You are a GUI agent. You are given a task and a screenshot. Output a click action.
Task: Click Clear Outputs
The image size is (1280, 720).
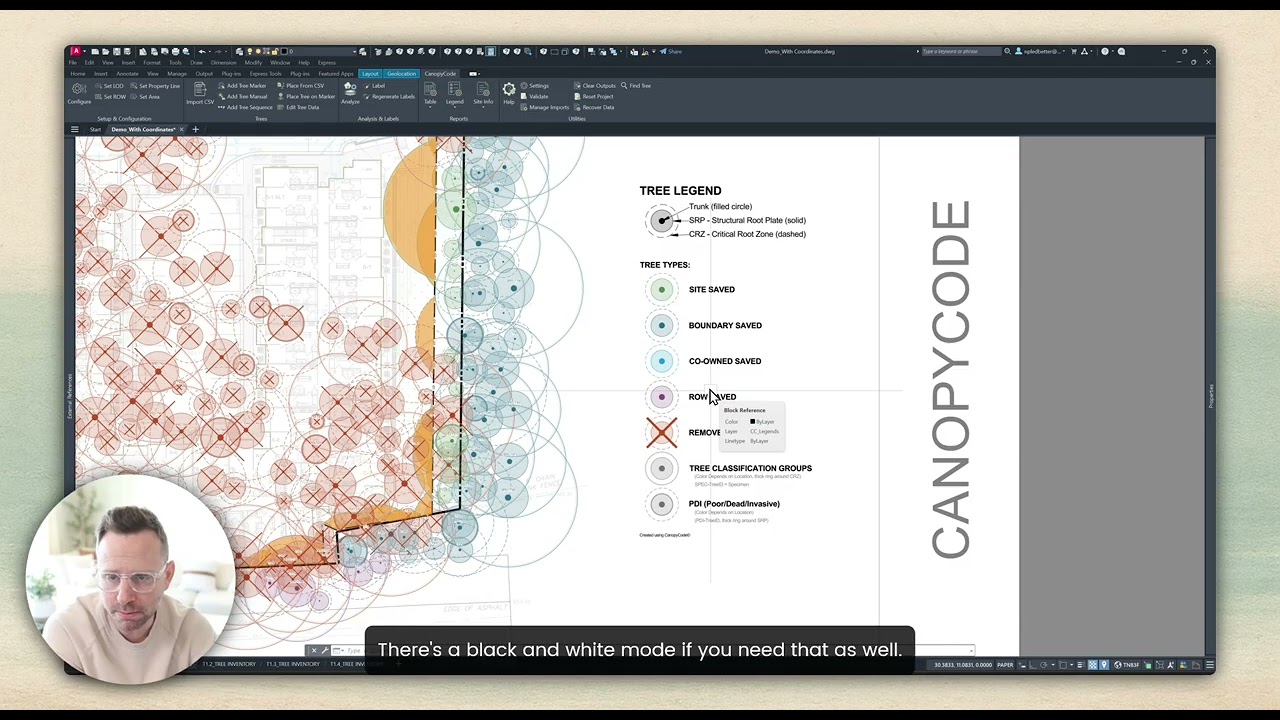coord(595,86)
